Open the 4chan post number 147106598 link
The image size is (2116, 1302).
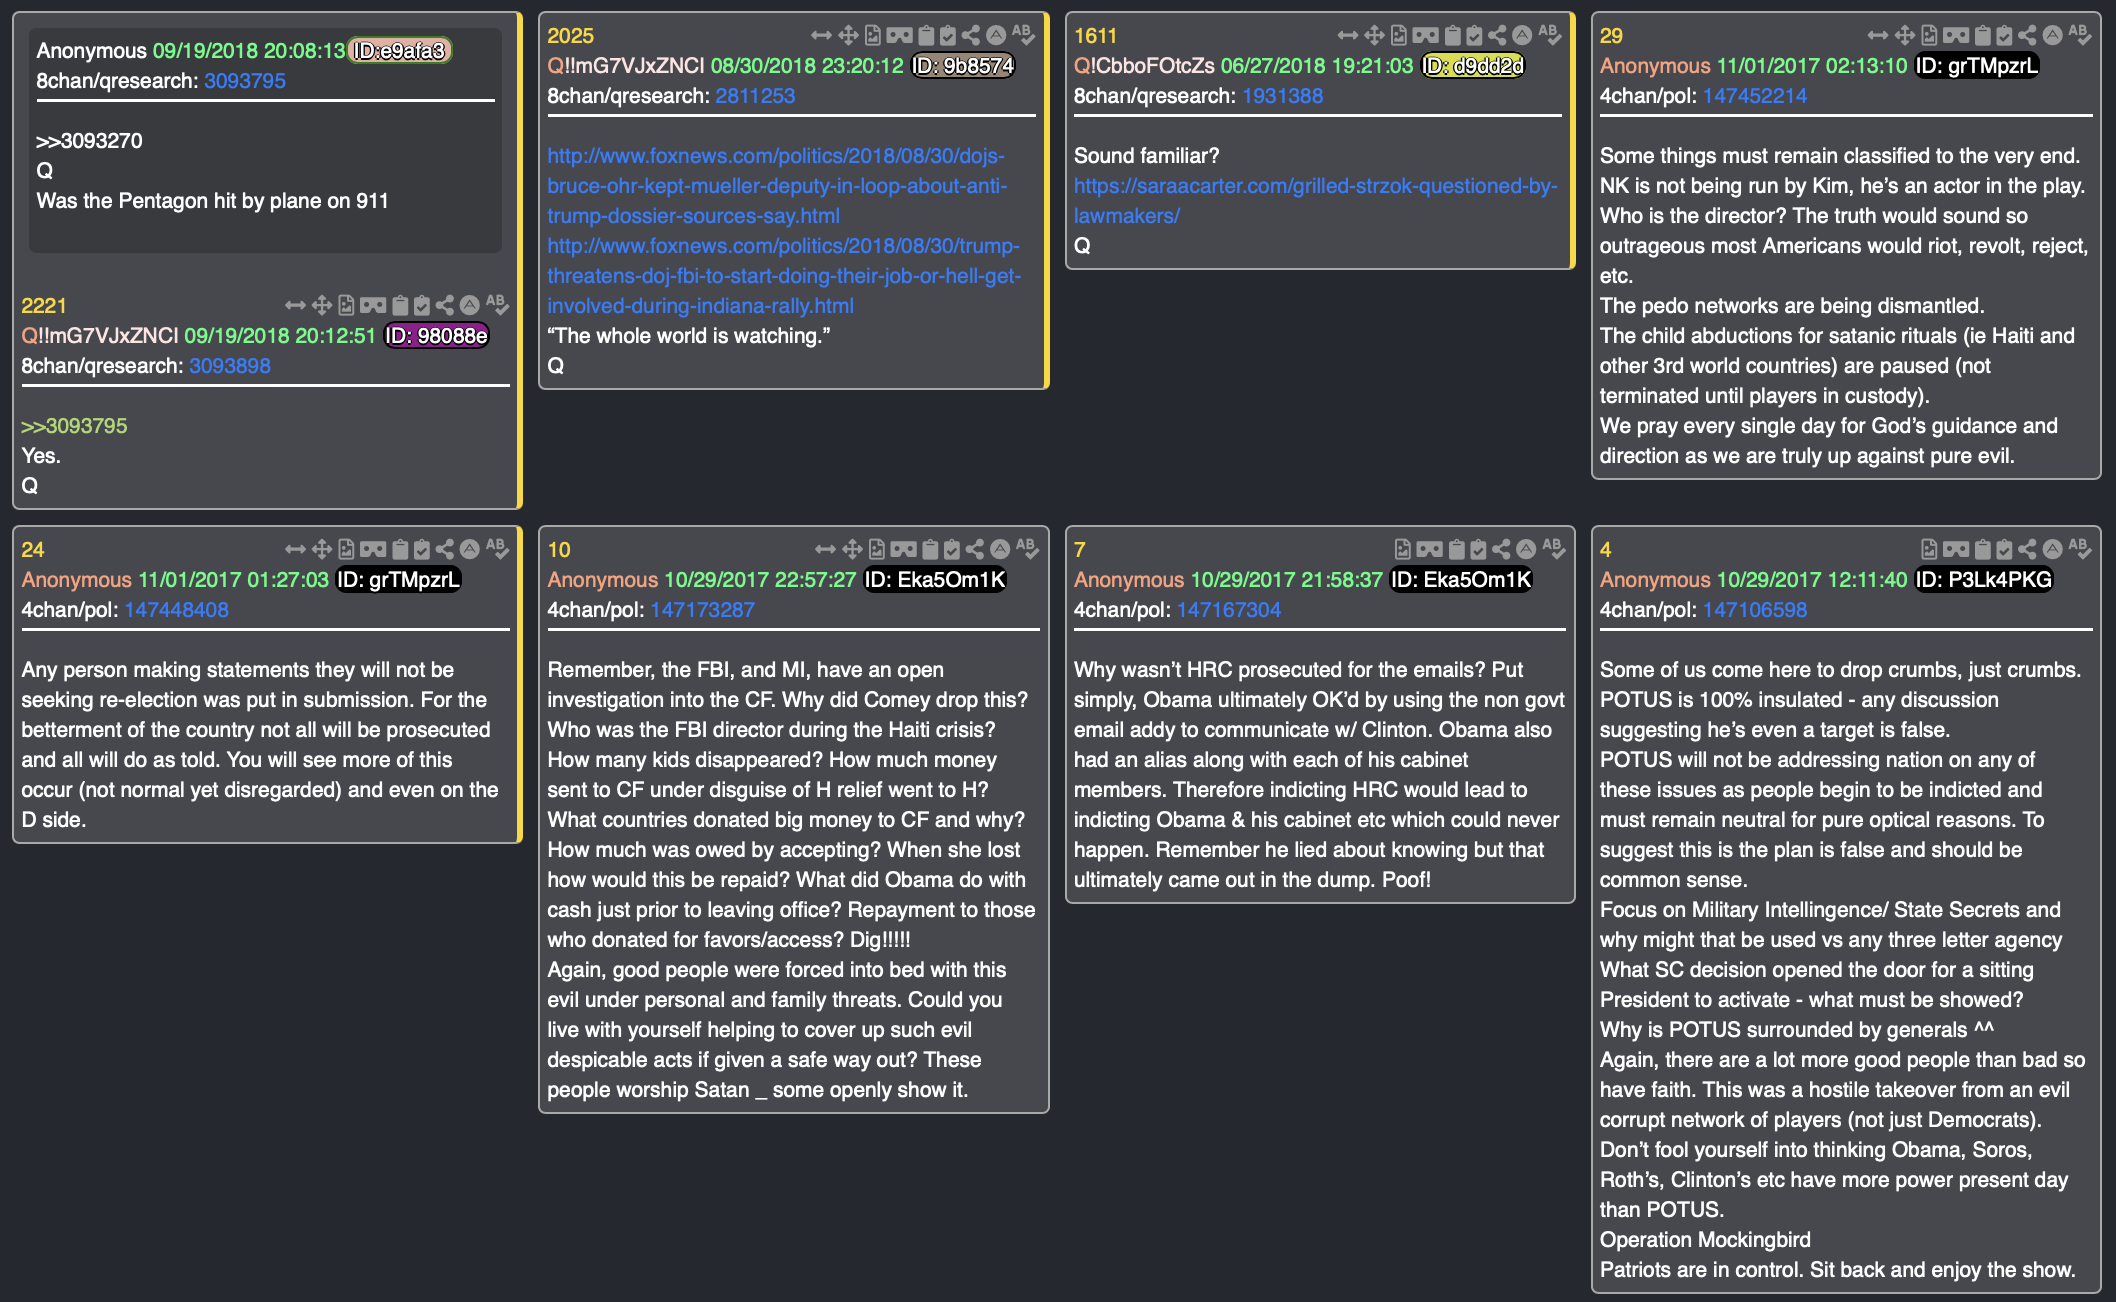click(x=1755, y=610)
